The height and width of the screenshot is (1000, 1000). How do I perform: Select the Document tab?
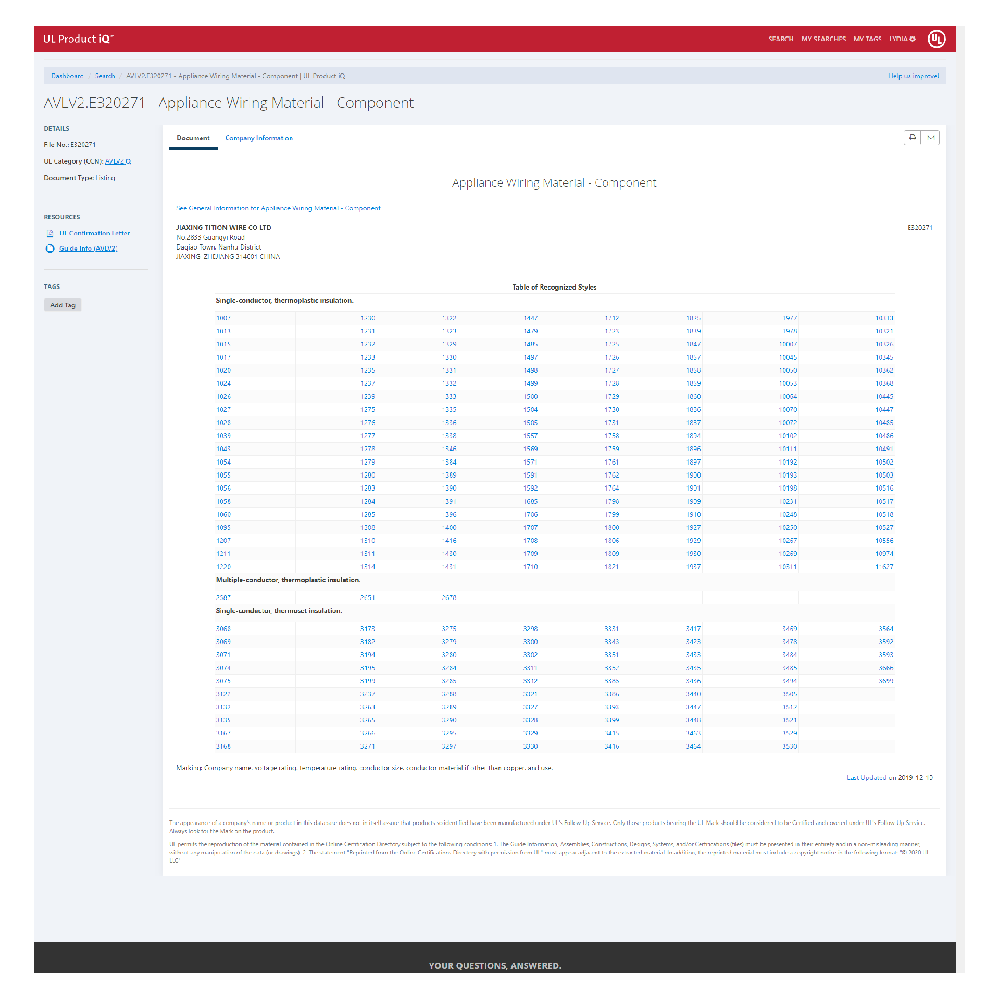[193, 138]
